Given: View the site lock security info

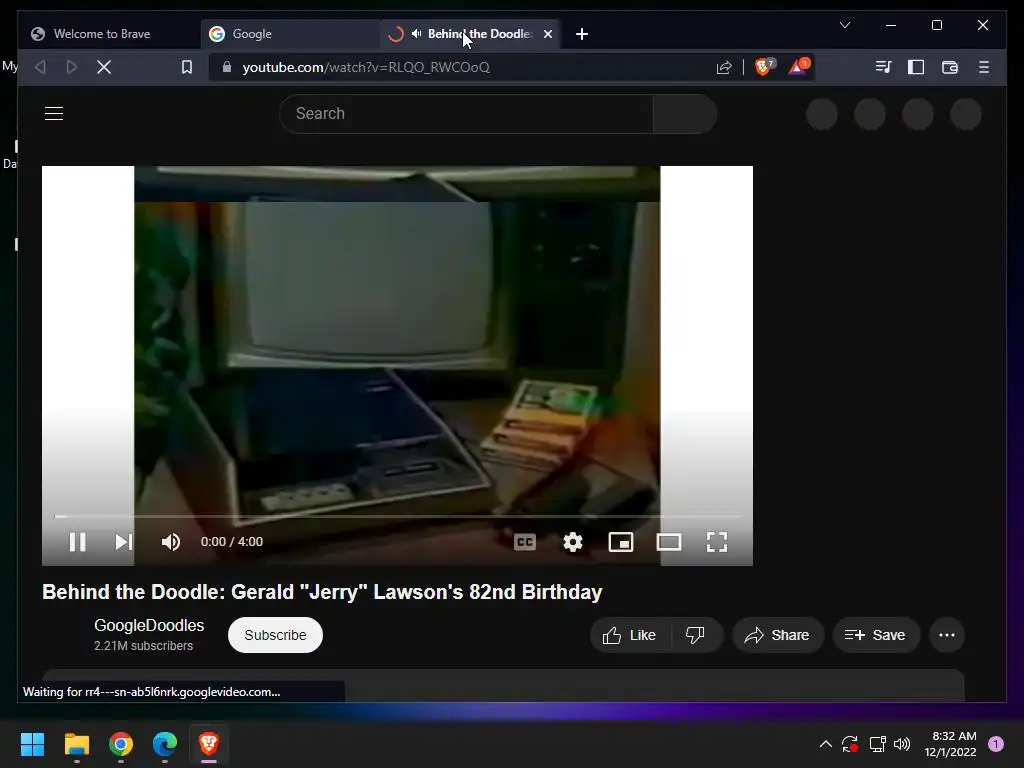Looking at the screenshot, I should [226, 67].
